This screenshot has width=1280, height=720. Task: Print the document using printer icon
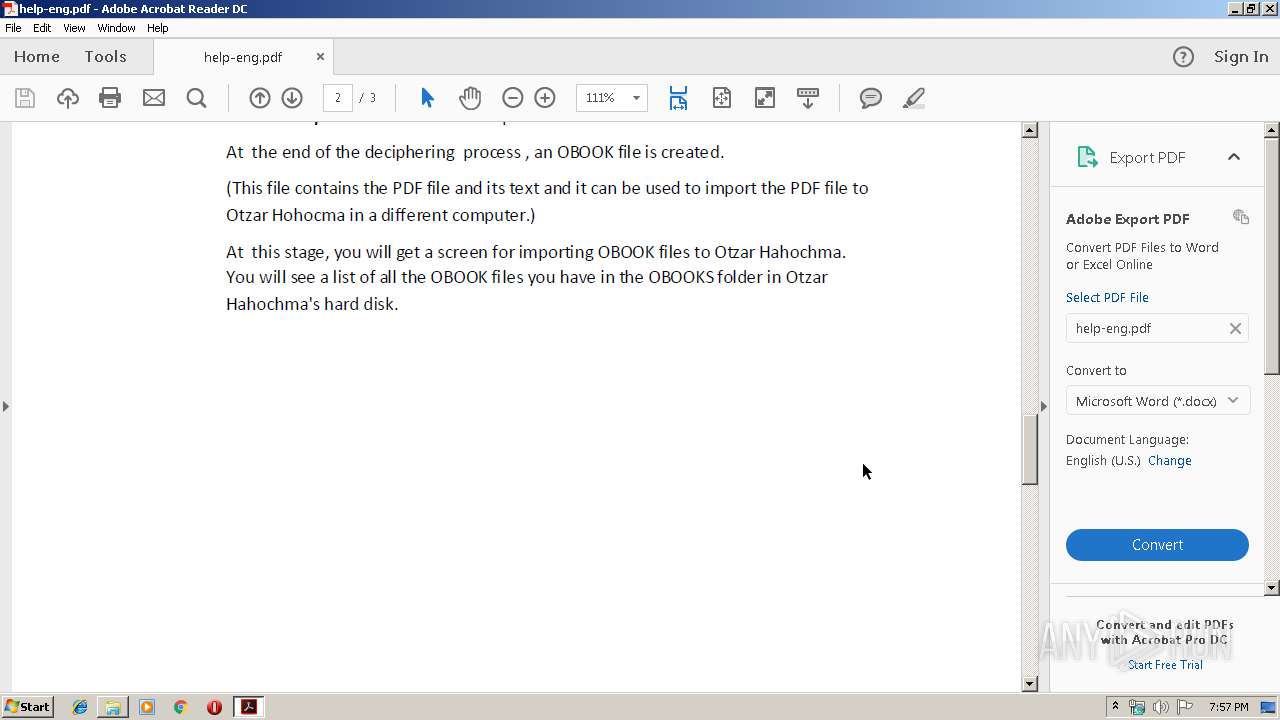click(x=110, y=98)
